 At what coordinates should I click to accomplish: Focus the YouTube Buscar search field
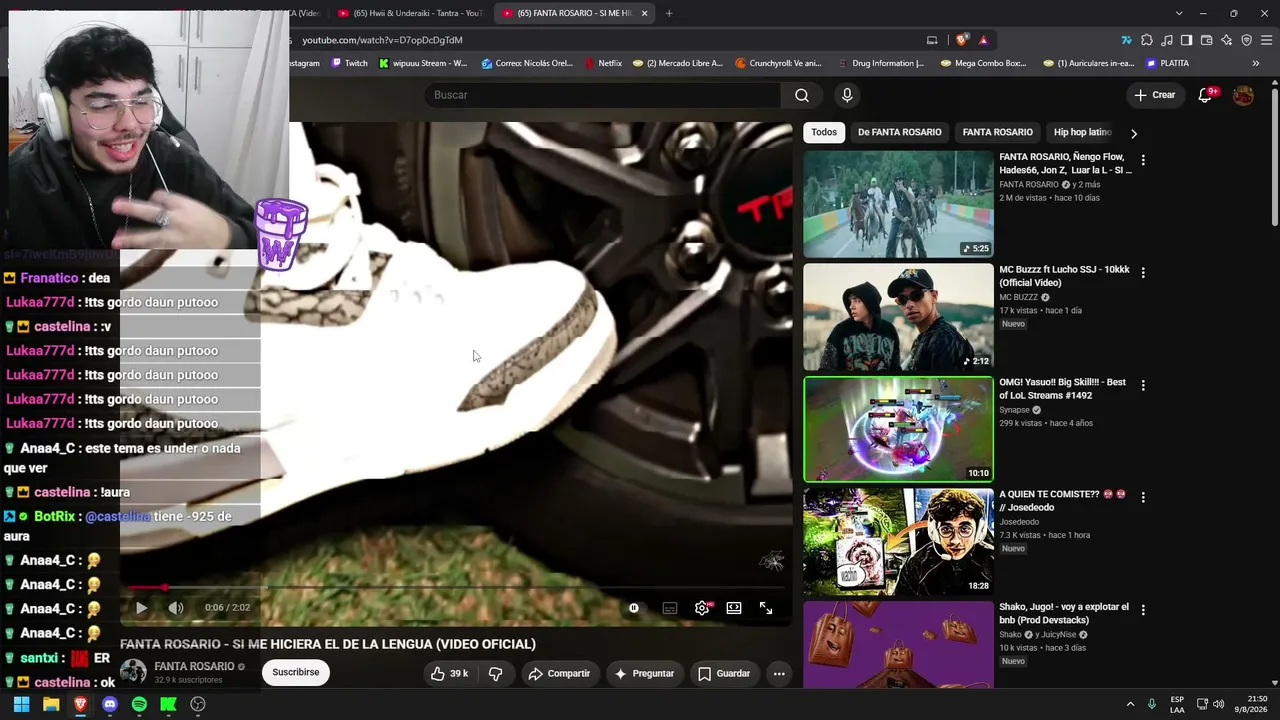[x=603, y=95]
